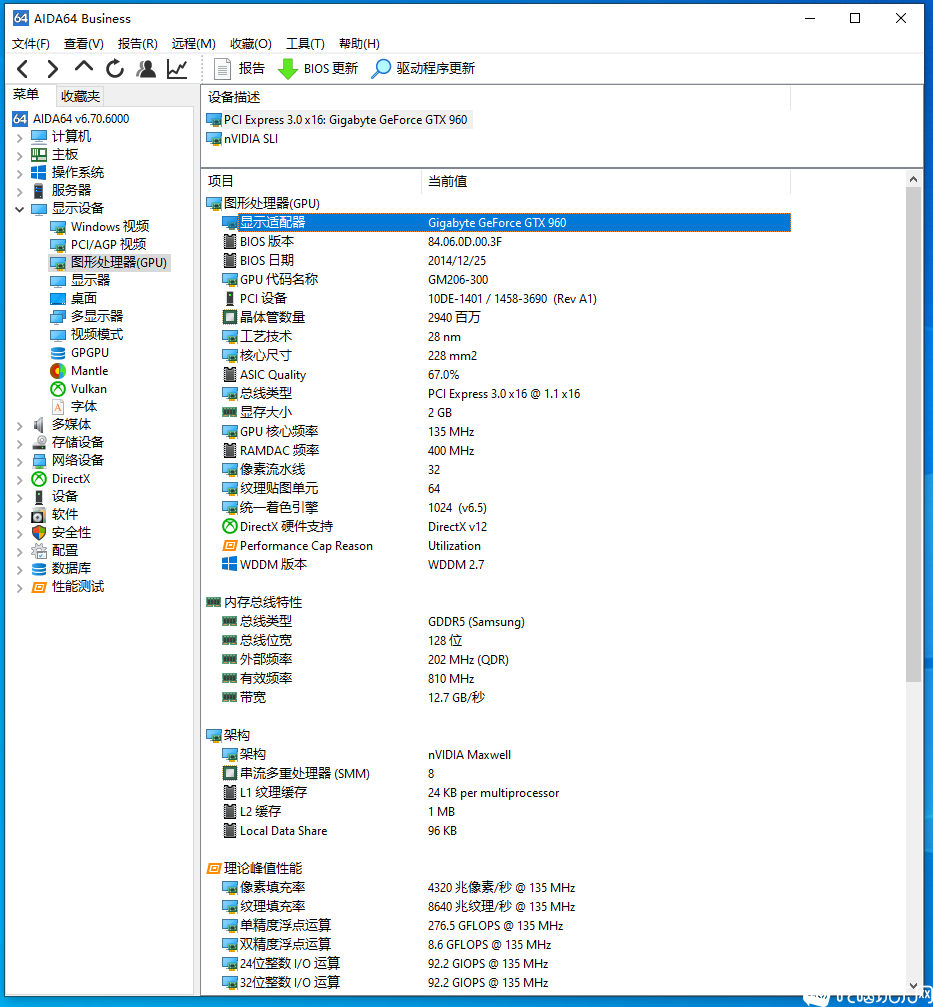Open the graph chart toolbar icon
This screenshot has width=933, height=1007.
(x=177, y=69)
